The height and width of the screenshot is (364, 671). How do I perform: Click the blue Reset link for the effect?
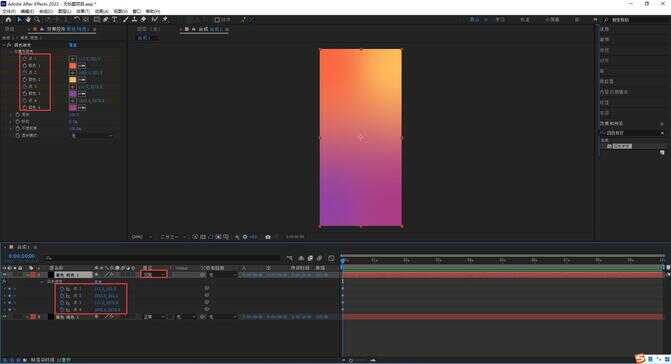click(73, 44)
